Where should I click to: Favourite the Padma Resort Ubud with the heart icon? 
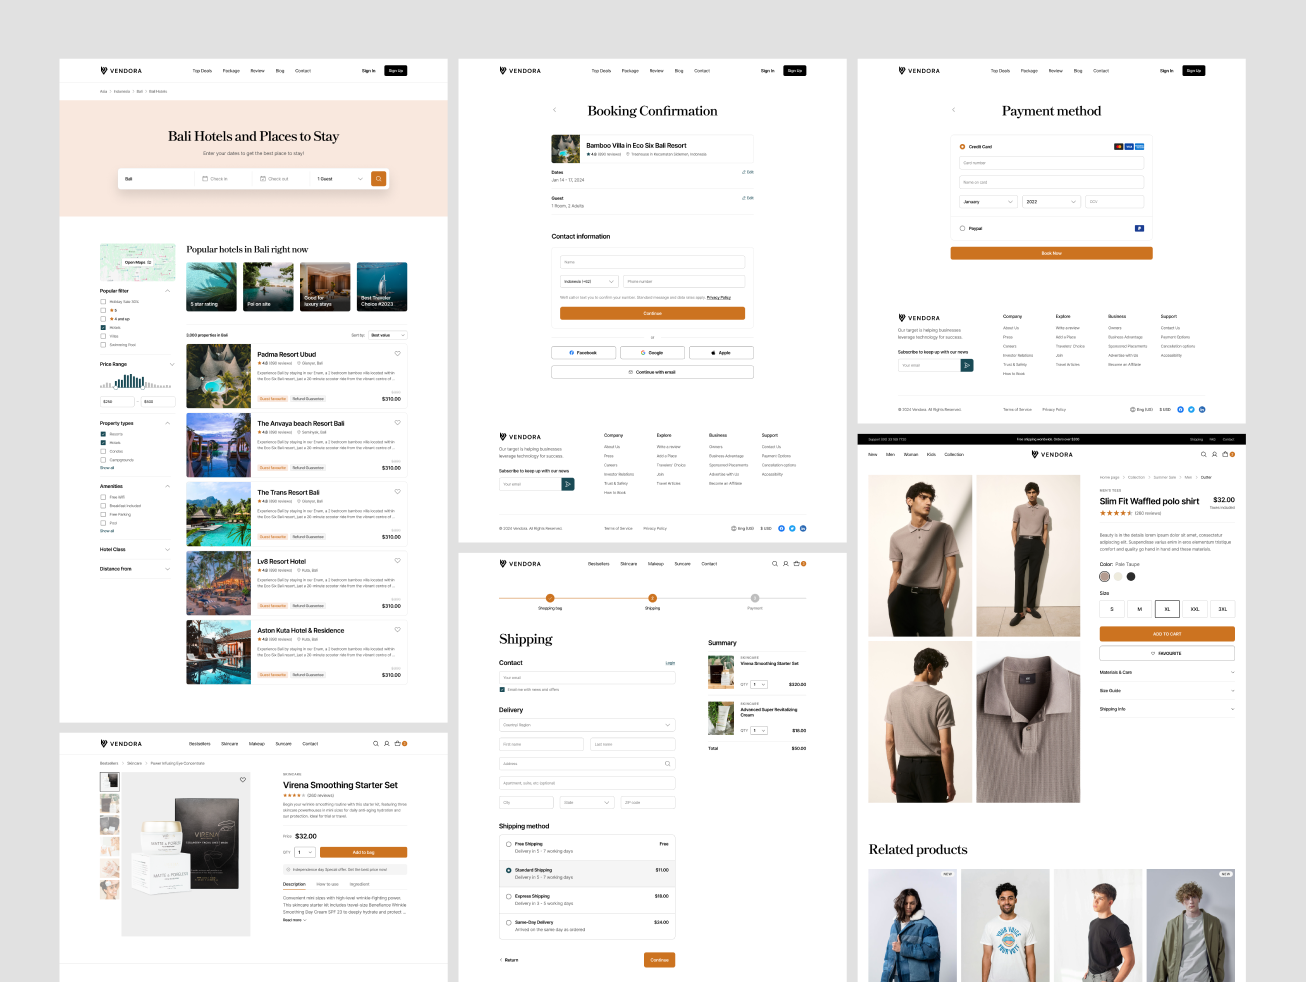tap(398, 353)
